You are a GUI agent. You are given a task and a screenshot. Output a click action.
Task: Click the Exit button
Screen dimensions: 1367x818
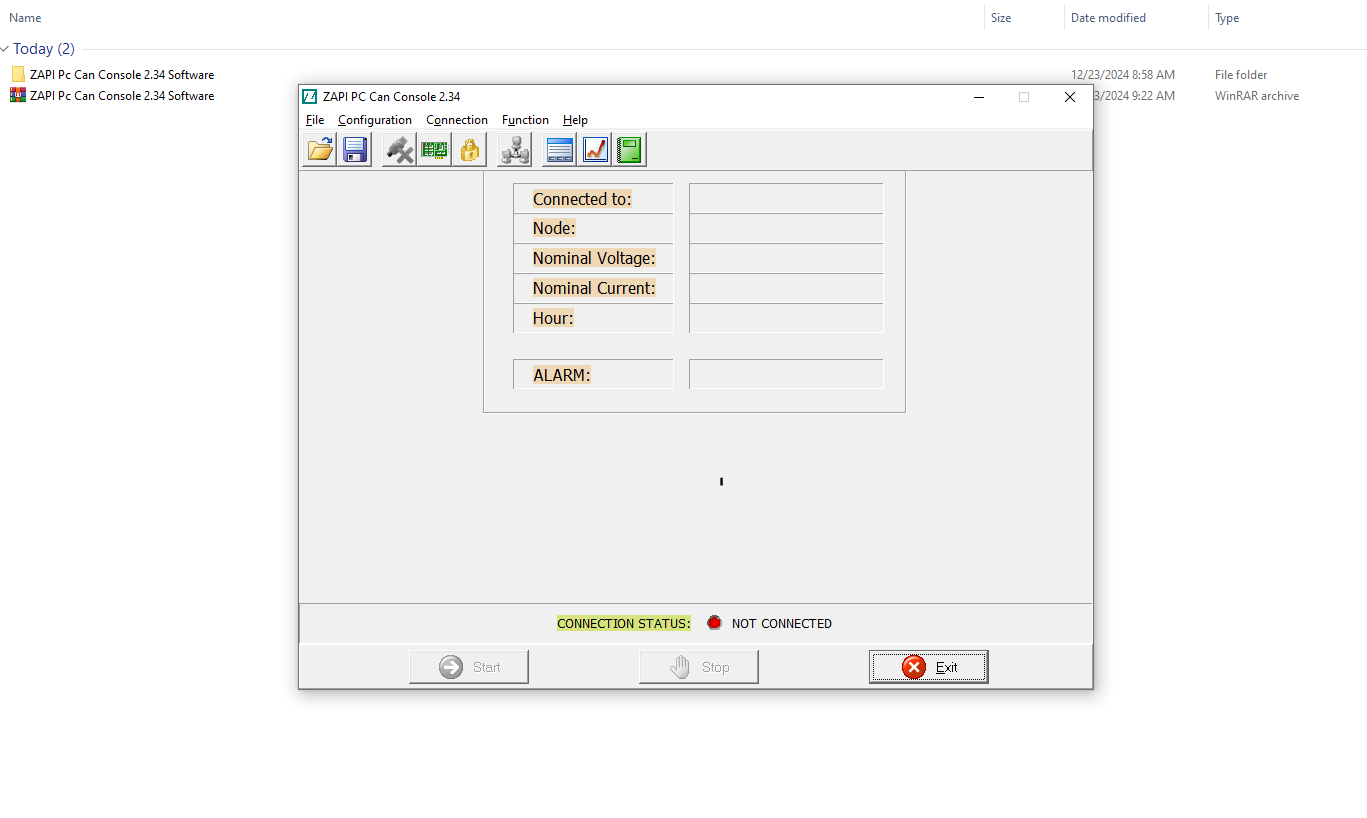(x=929, y=667)
